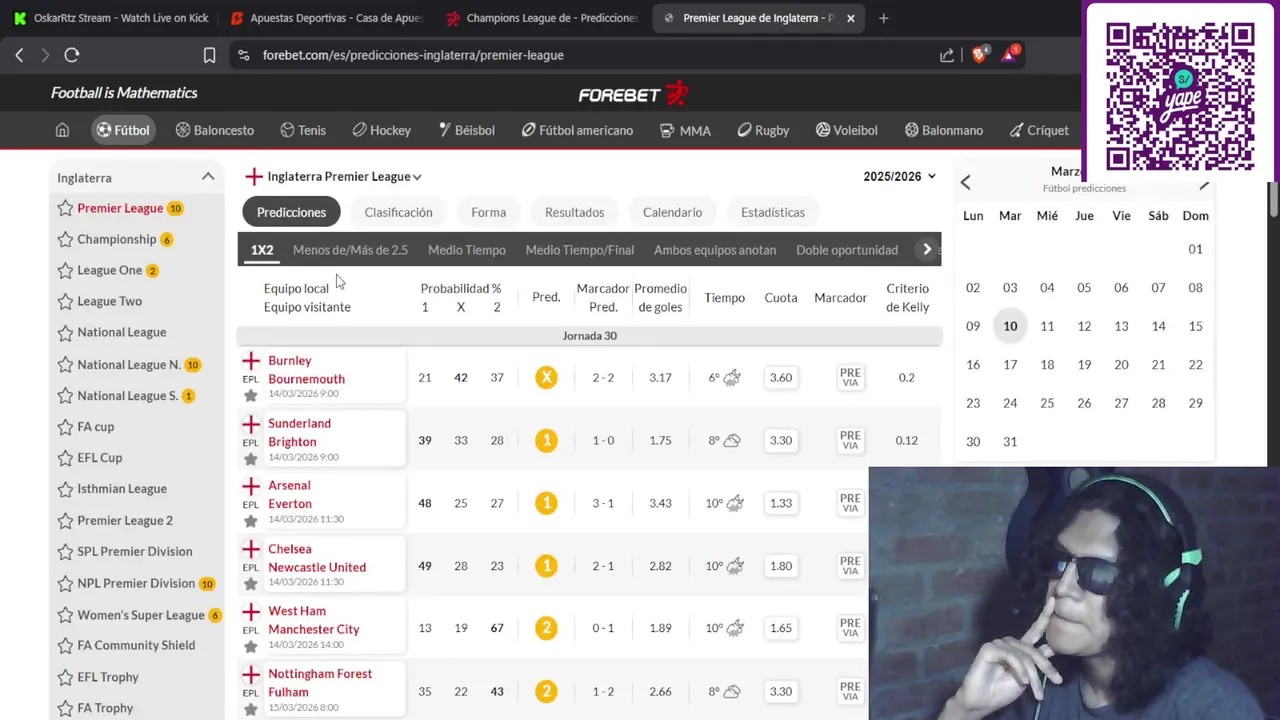
Task: Select Doble oportunidad predictions
Action: click(847, 250)
